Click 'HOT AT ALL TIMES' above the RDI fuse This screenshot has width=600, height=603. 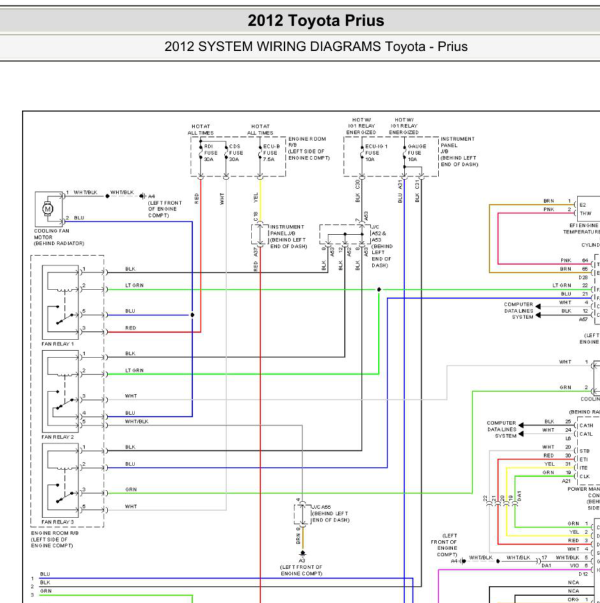(200, 130)
